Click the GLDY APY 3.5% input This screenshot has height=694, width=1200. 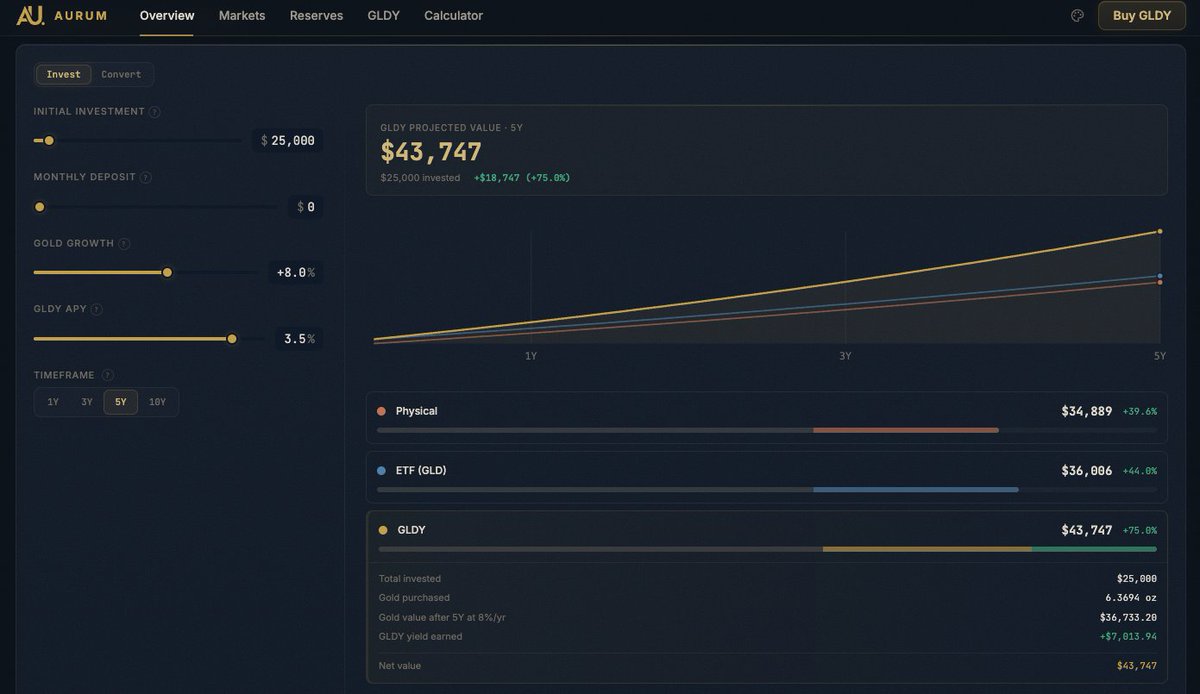pyautogui.click(x=299, y=339)
